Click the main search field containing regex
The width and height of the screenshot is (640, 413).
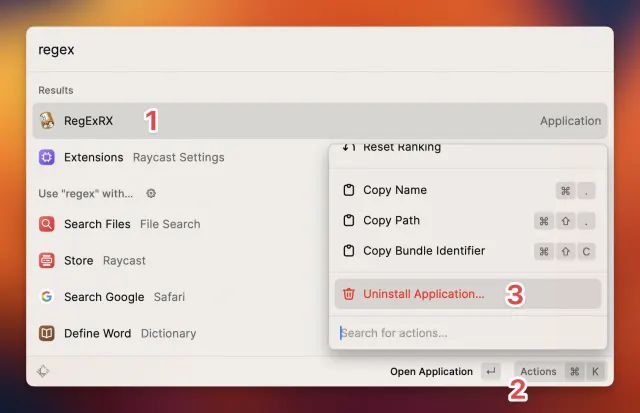320,50
